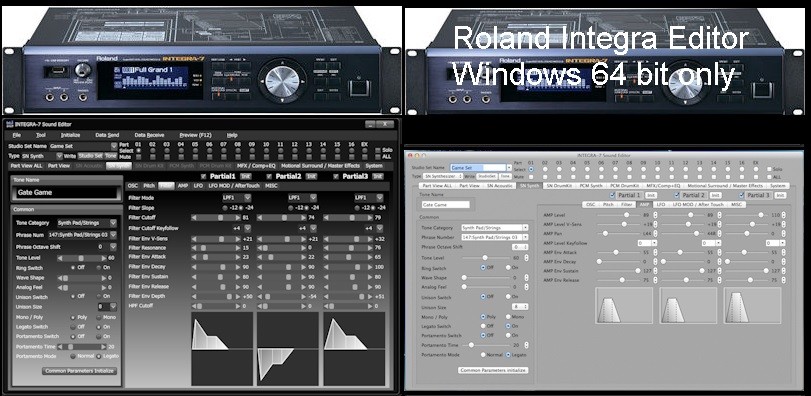Click Partial1 AMP Level stepper in light Mac window

click(x=654, y=215)
